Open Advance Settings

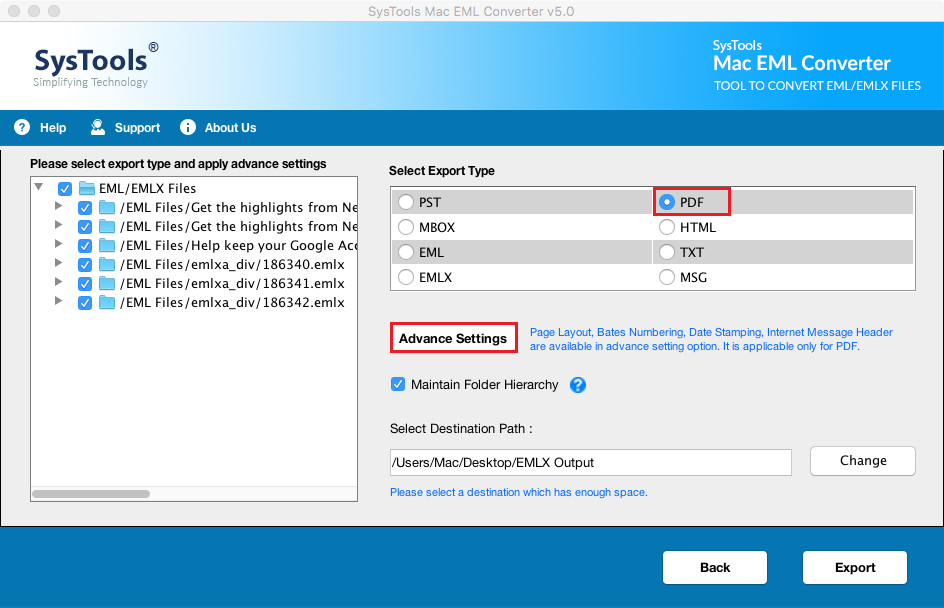[x=453, y=338]
